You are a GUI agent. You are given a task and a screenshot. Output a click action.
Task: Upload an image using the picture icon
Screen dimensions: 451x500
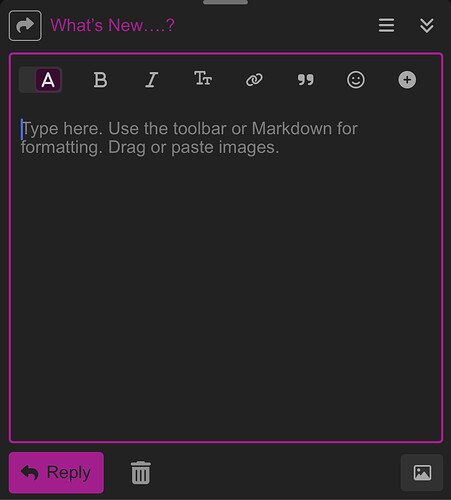(x=422, y=473)
